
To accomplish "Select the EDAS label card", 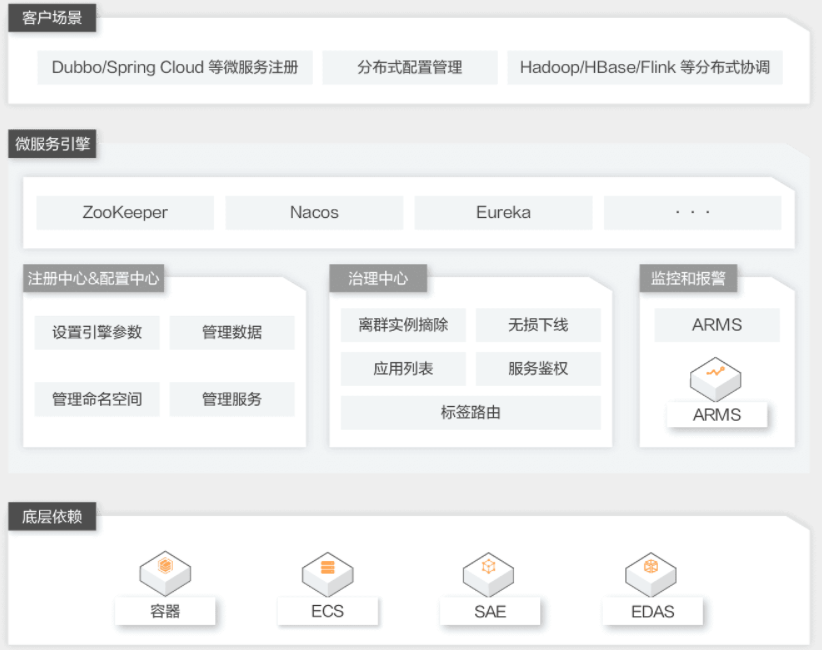I will [653, 611].
